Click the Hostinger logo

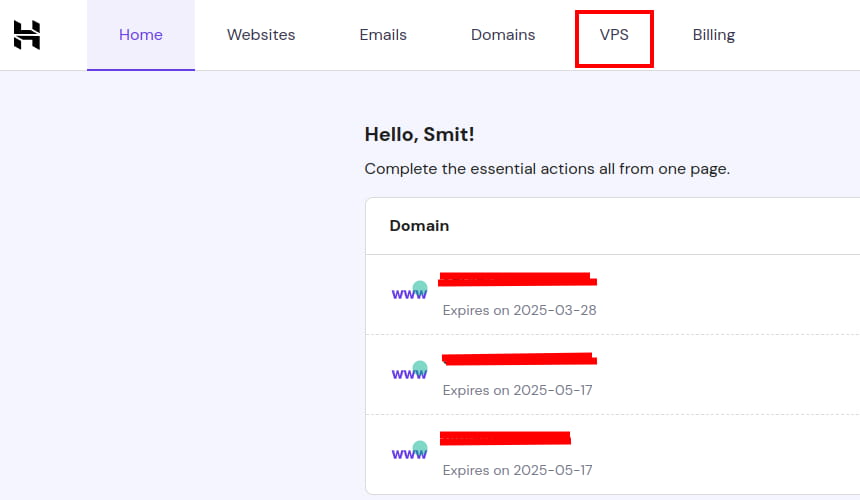(27, 35)
